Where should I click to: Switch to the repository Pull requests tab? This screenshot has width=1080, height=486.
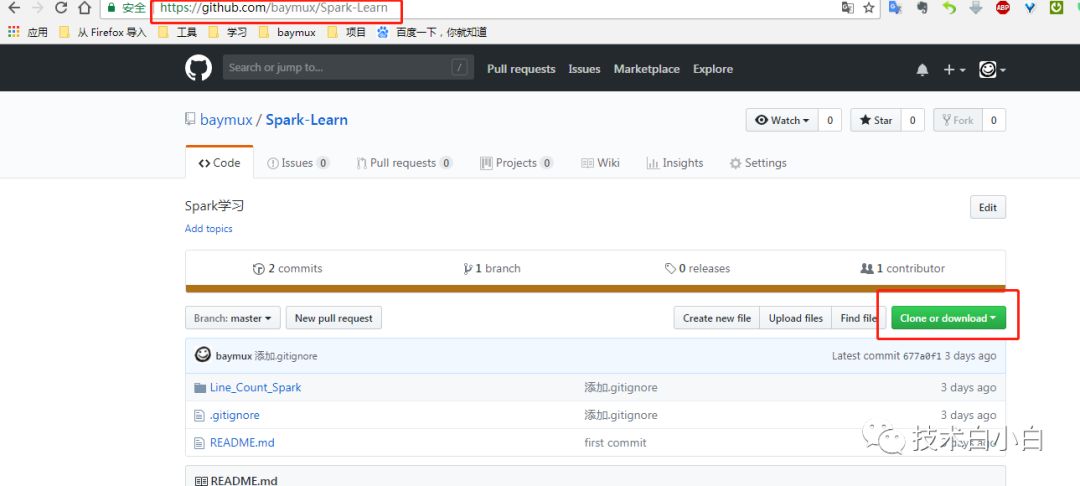404,163
